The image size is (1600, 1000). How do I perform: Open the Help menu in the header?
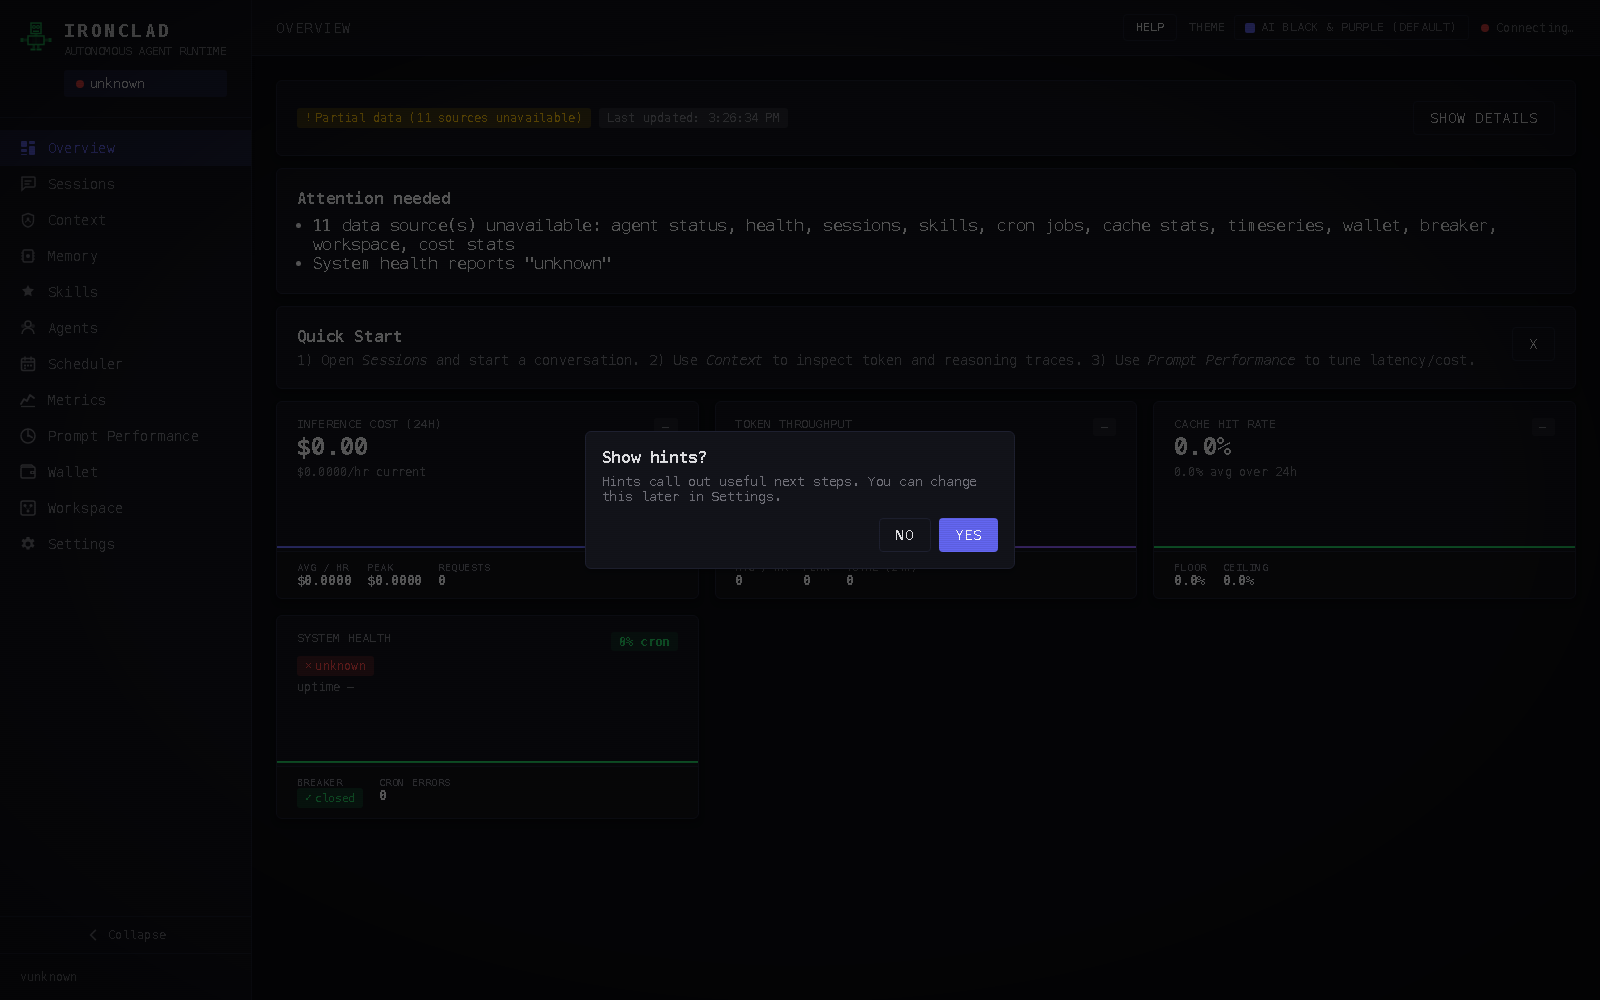1149,27
